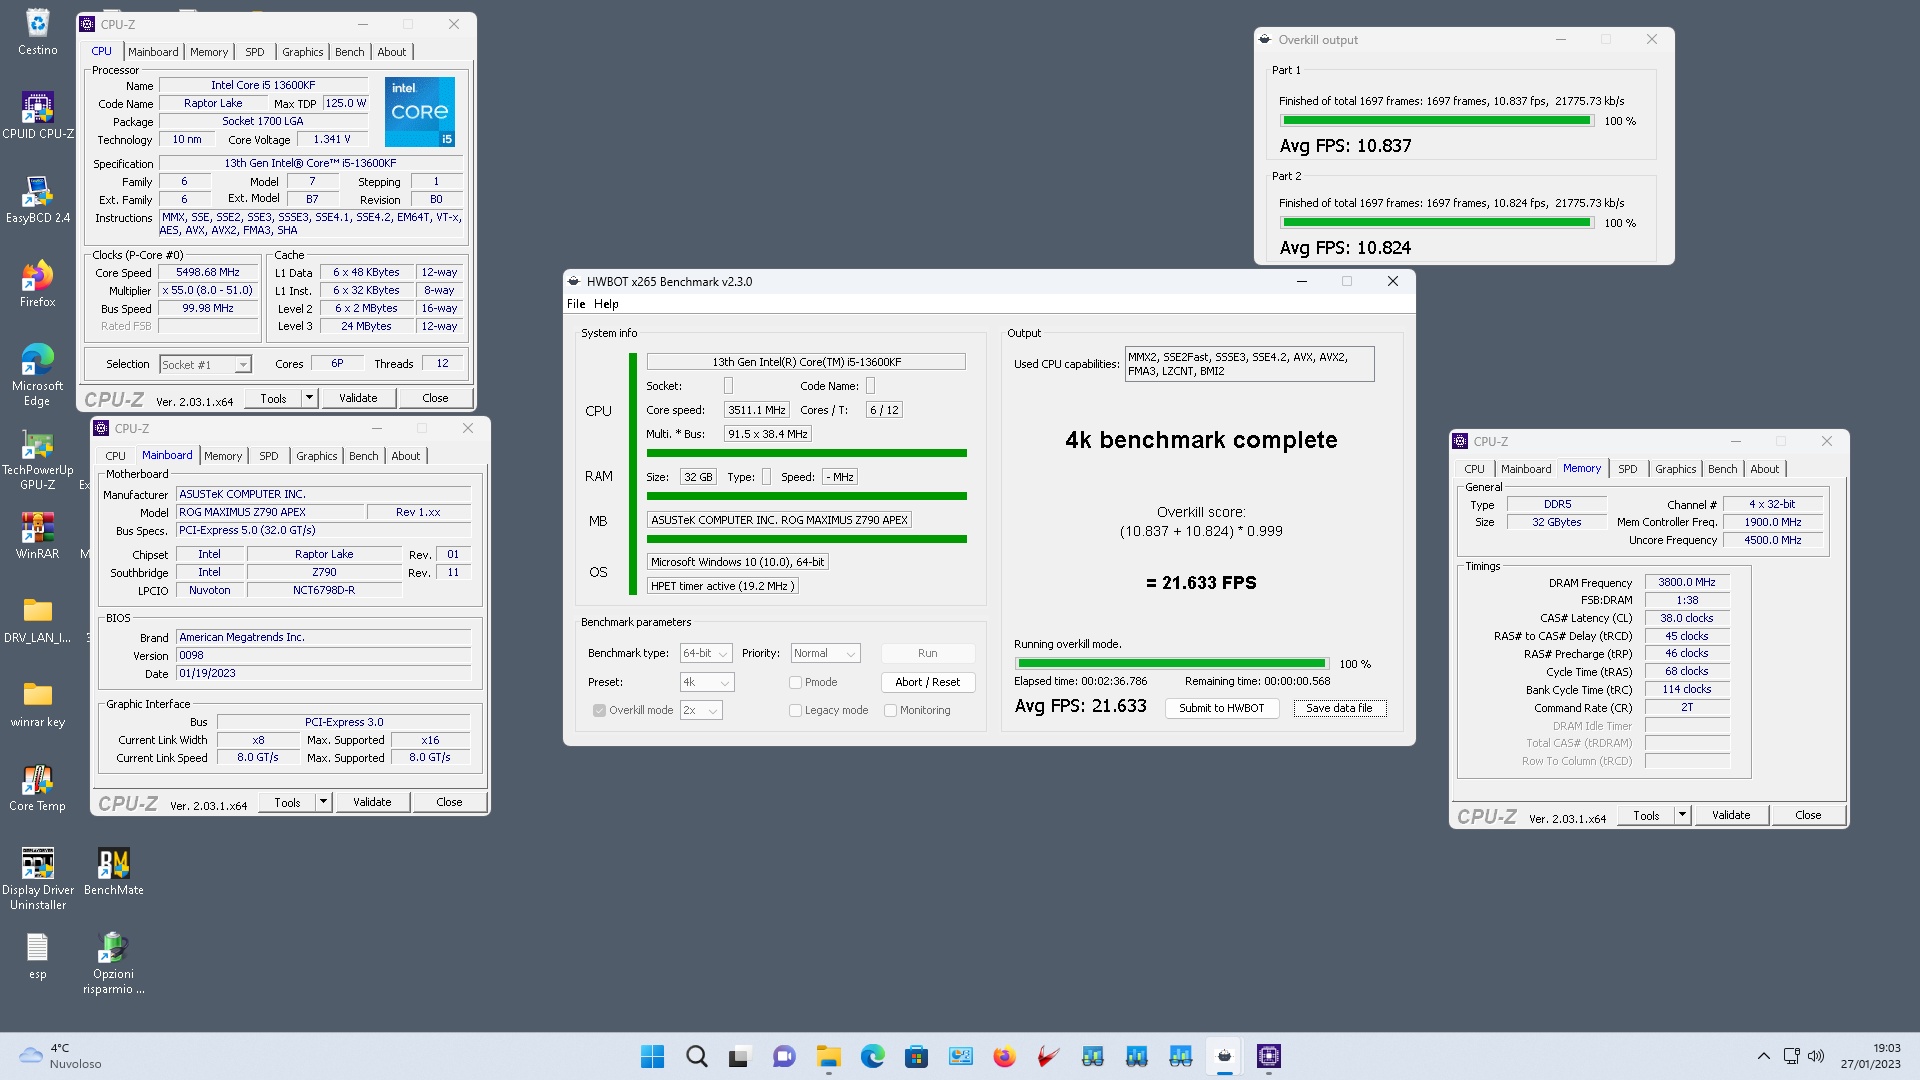Open CPUID CPU-Z desktop shortcut
The image size is (1920, 1080).
coord(37,115)
